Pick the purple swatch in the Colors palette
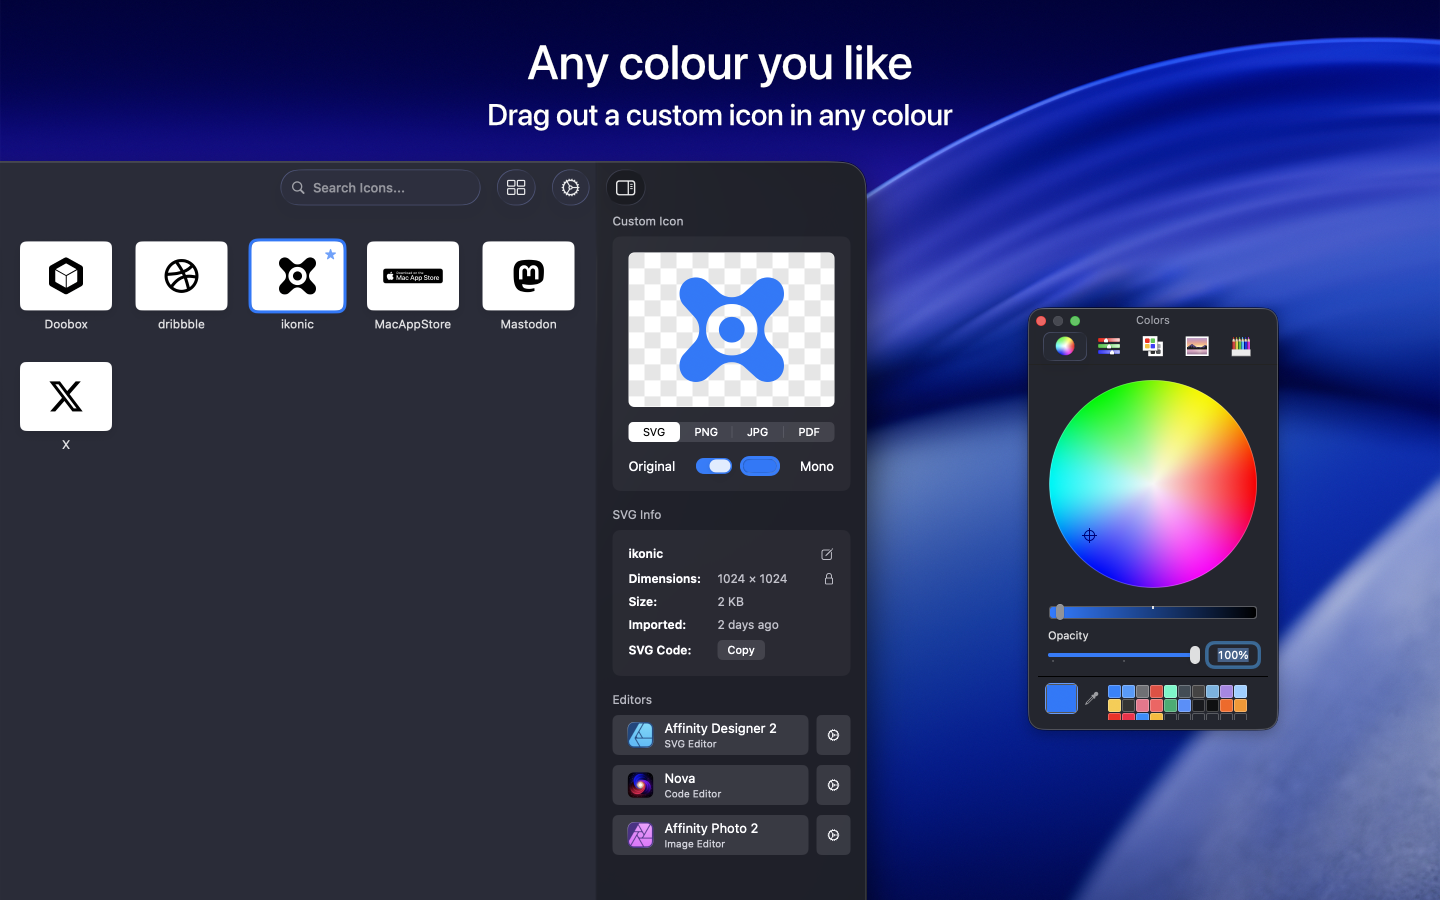 point(1226,691)
